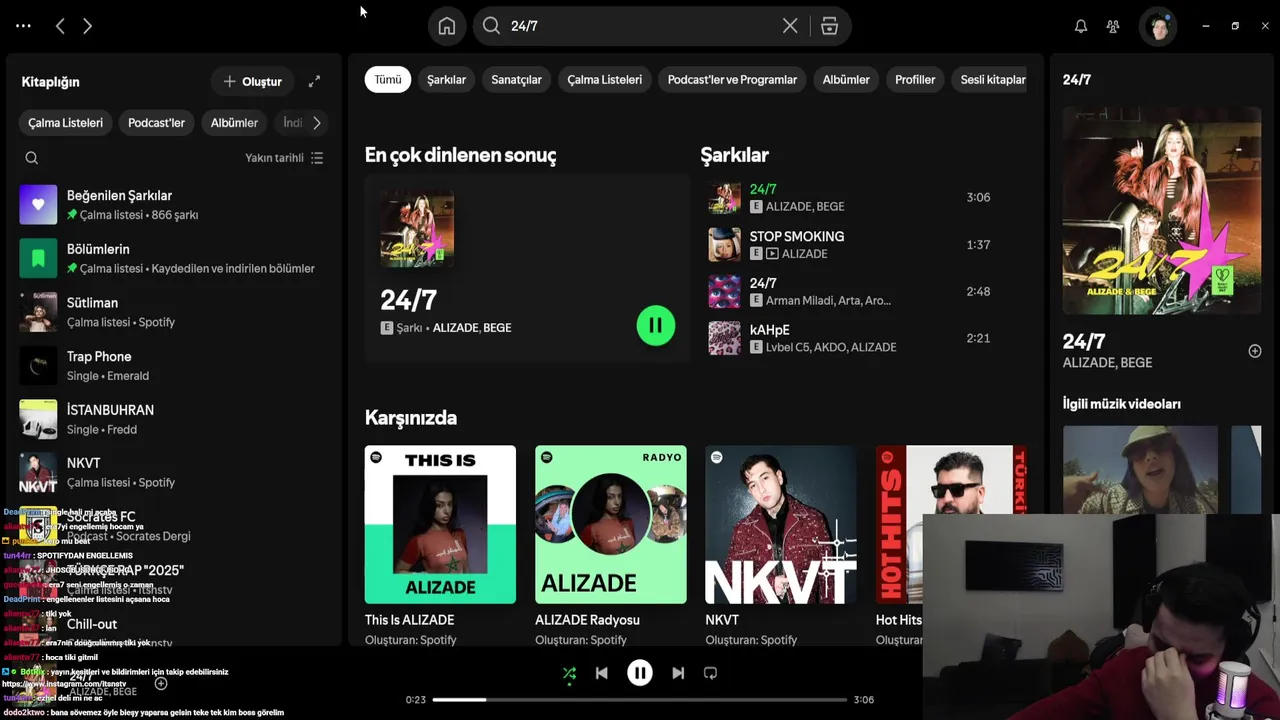The height and width of the screenshot is (720, 1280).
Task: Open the notifications bell
Action: 1081,26
